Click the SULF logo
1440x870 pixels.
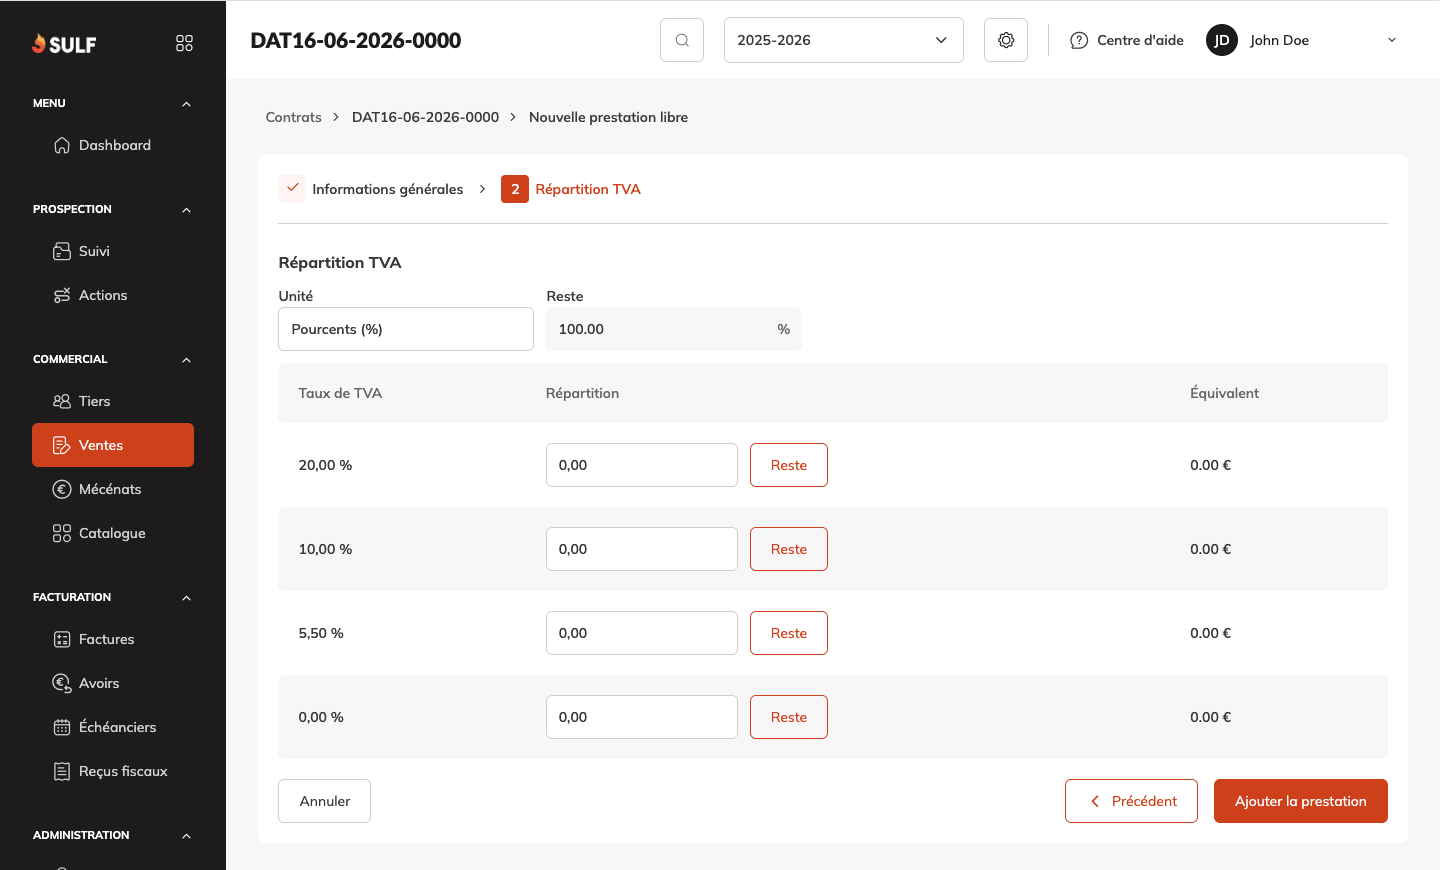point(64,44)
